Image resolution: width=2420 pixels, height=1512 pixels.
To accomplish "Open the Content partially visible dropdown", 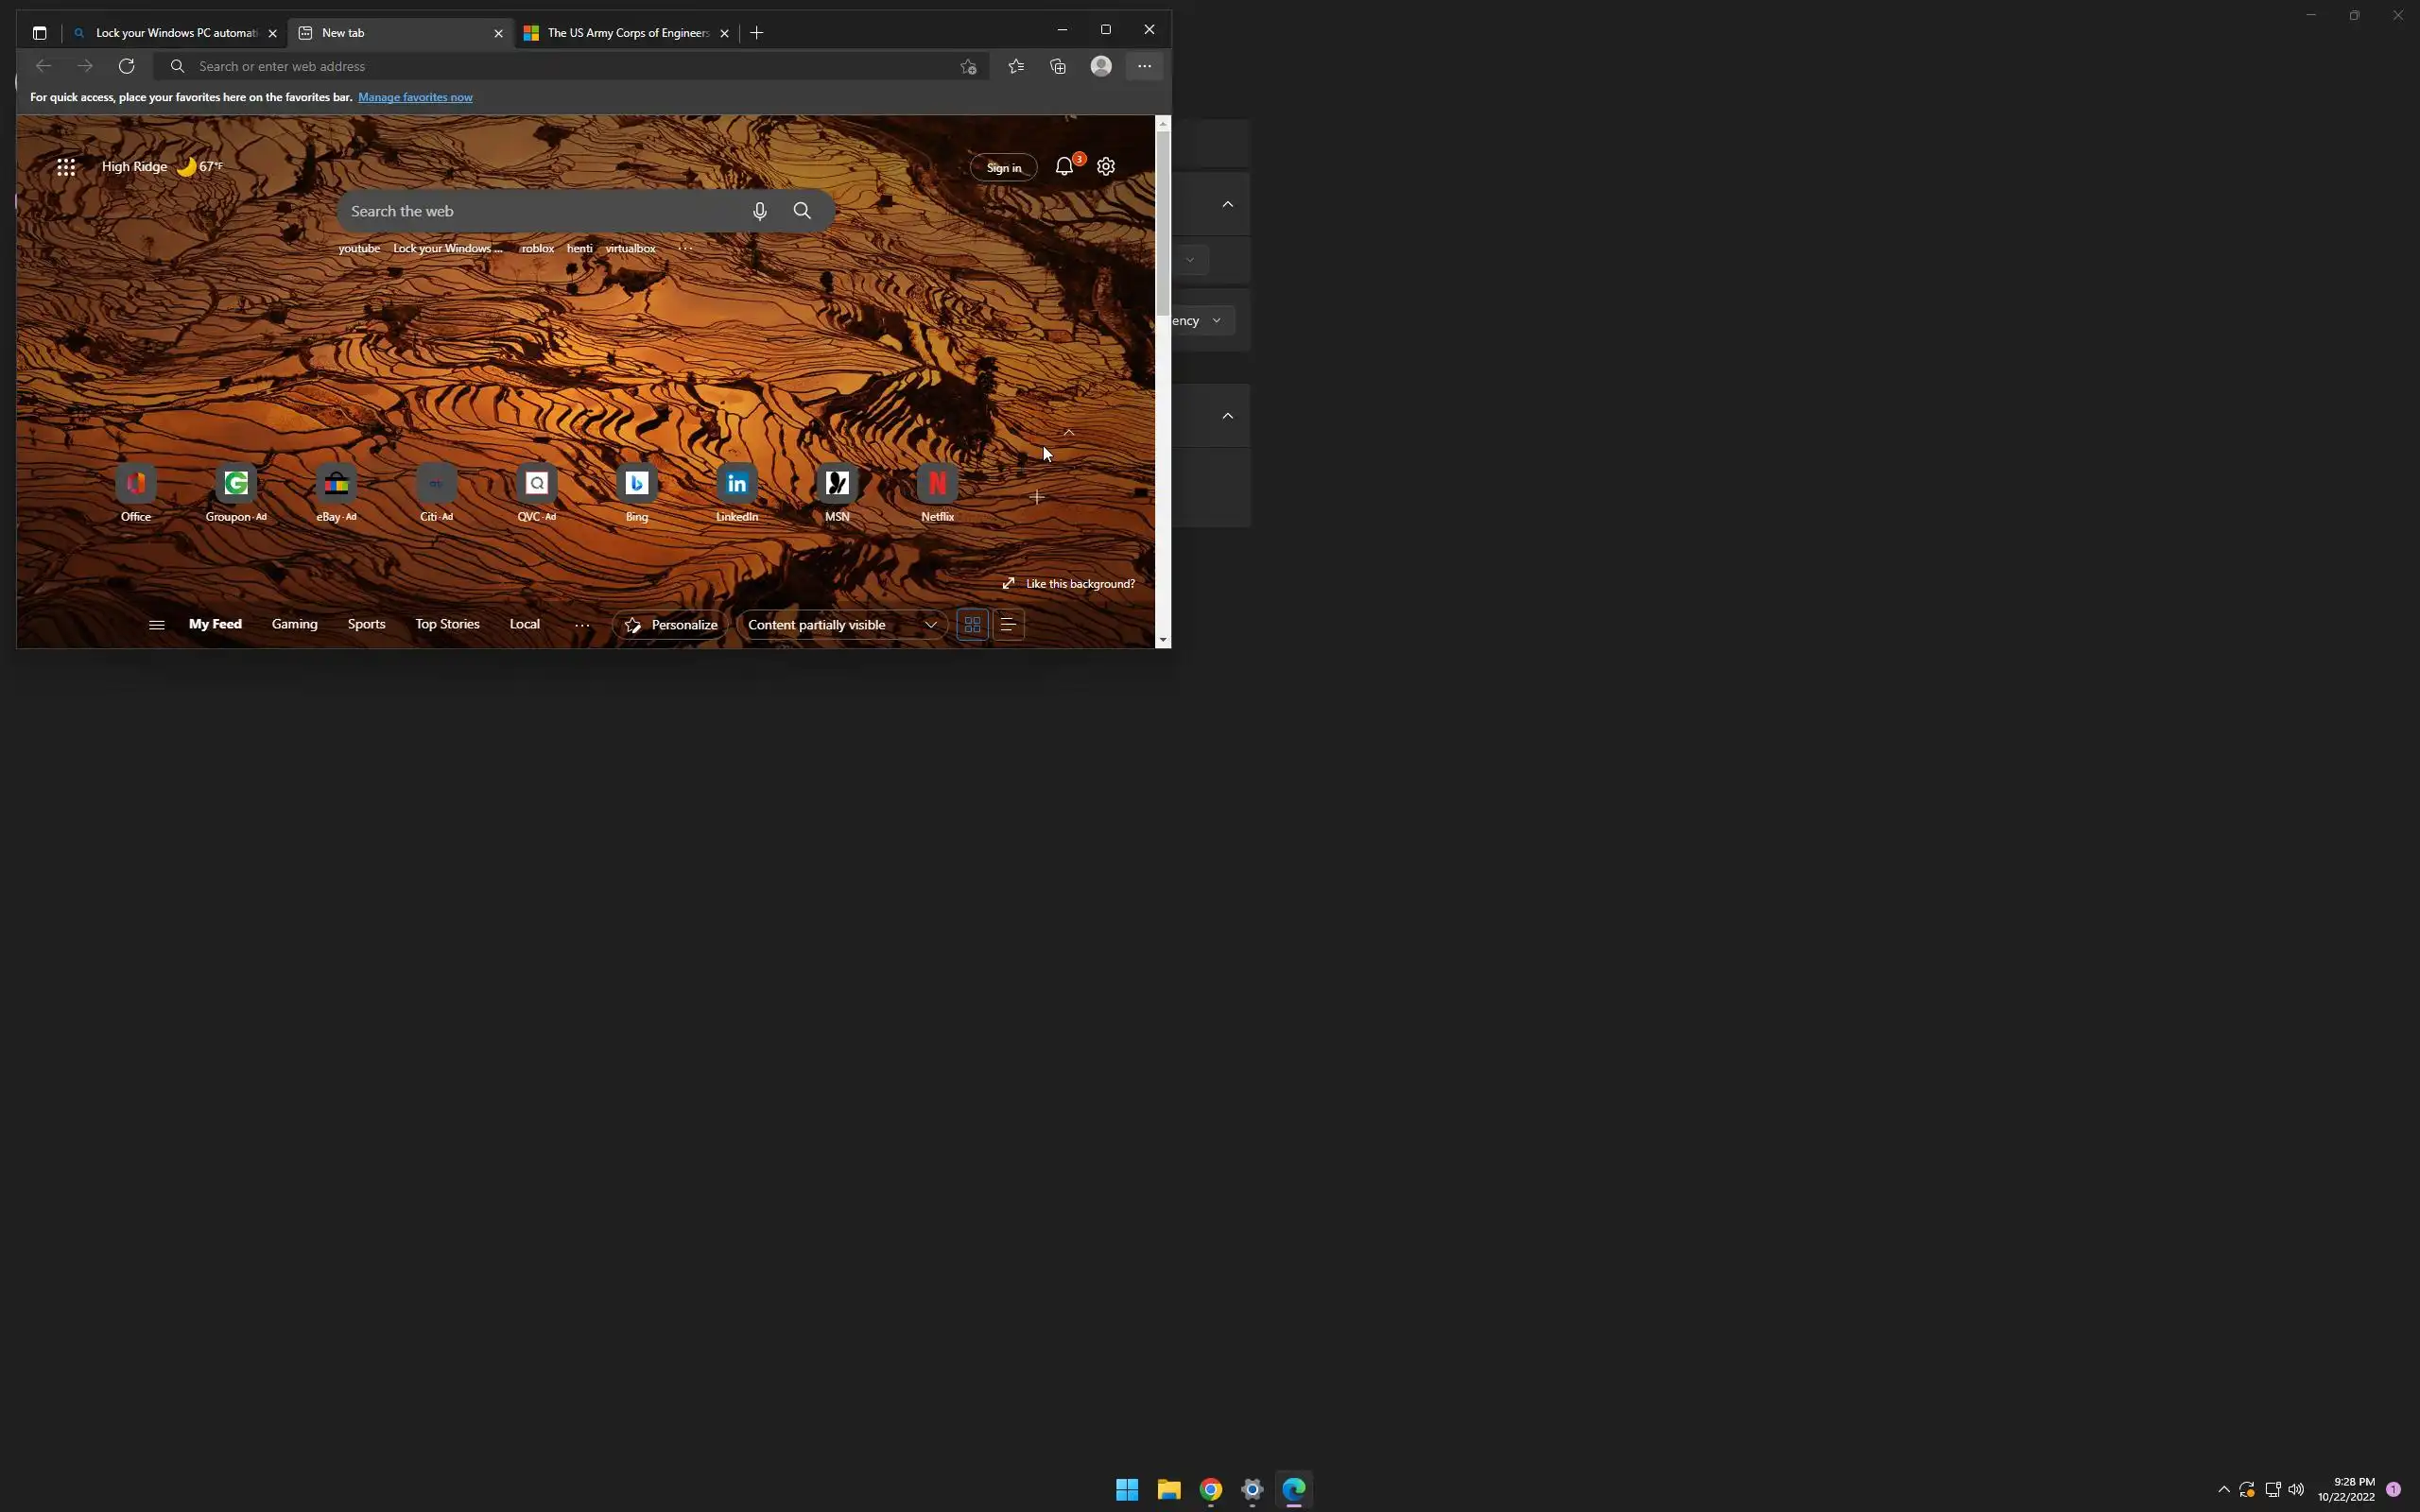I will pos(842,625).
